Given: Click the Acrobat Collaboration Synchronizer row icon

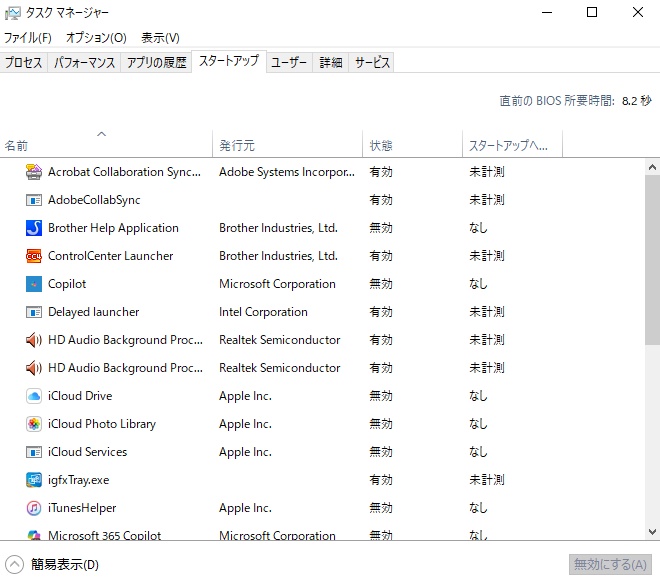Looking at the screenshot, I should (x=34, y=172).
